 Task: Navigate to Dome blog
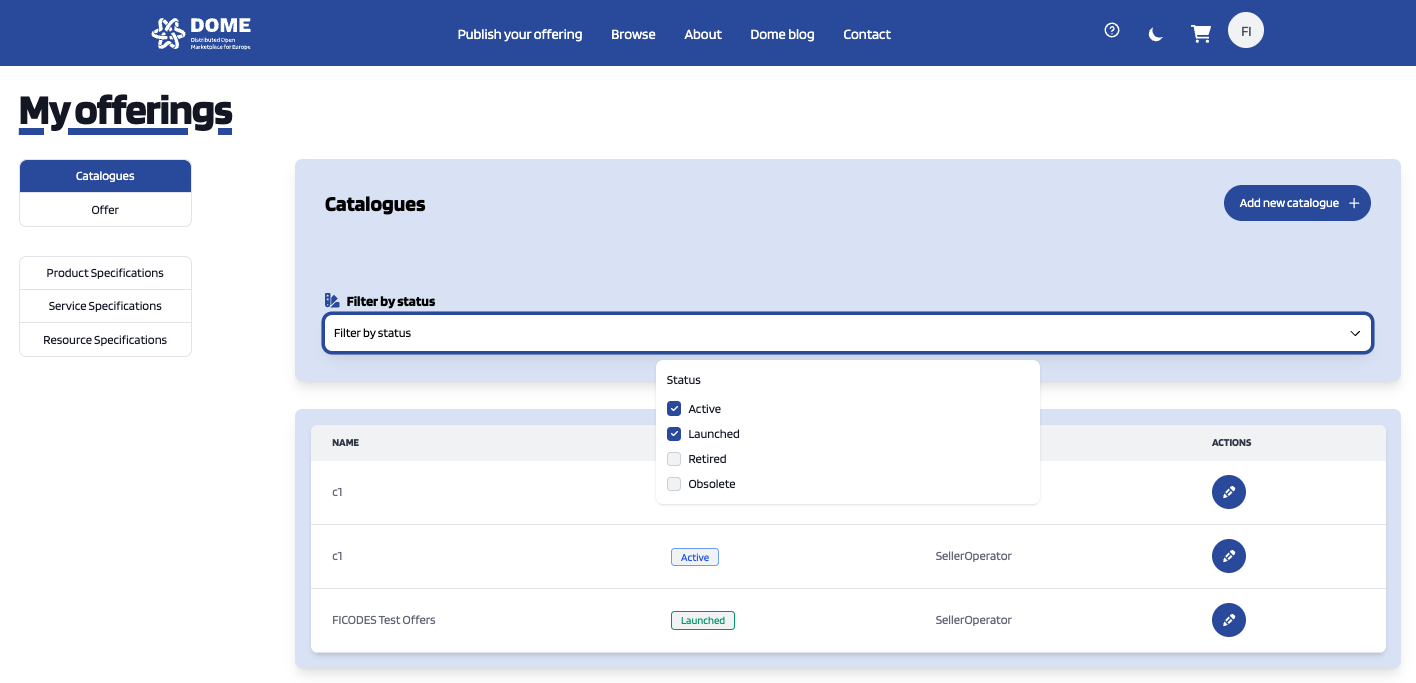pos(782,34)
